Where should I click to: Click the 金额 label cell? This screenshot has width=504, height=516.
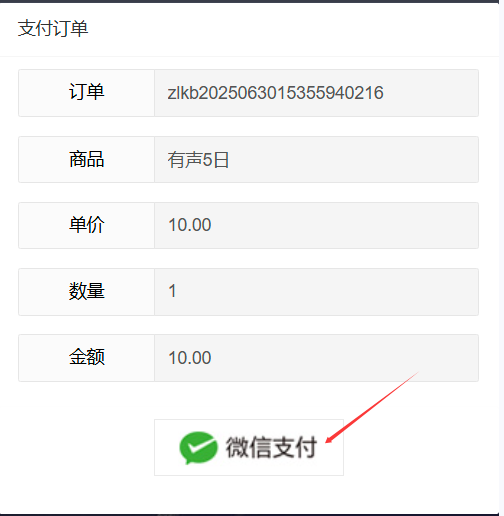pos(86,358)
